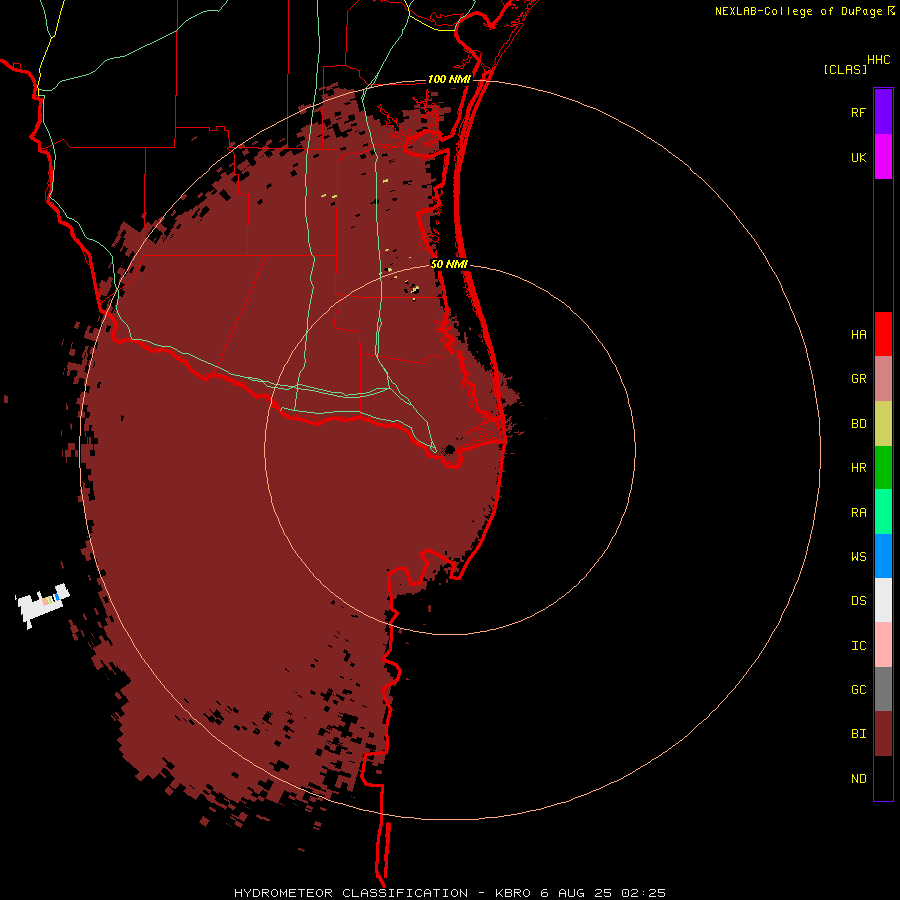Click the 100 NMI range ring label
The width and height of the screenshot is (900, 900).
pos(449,79)
